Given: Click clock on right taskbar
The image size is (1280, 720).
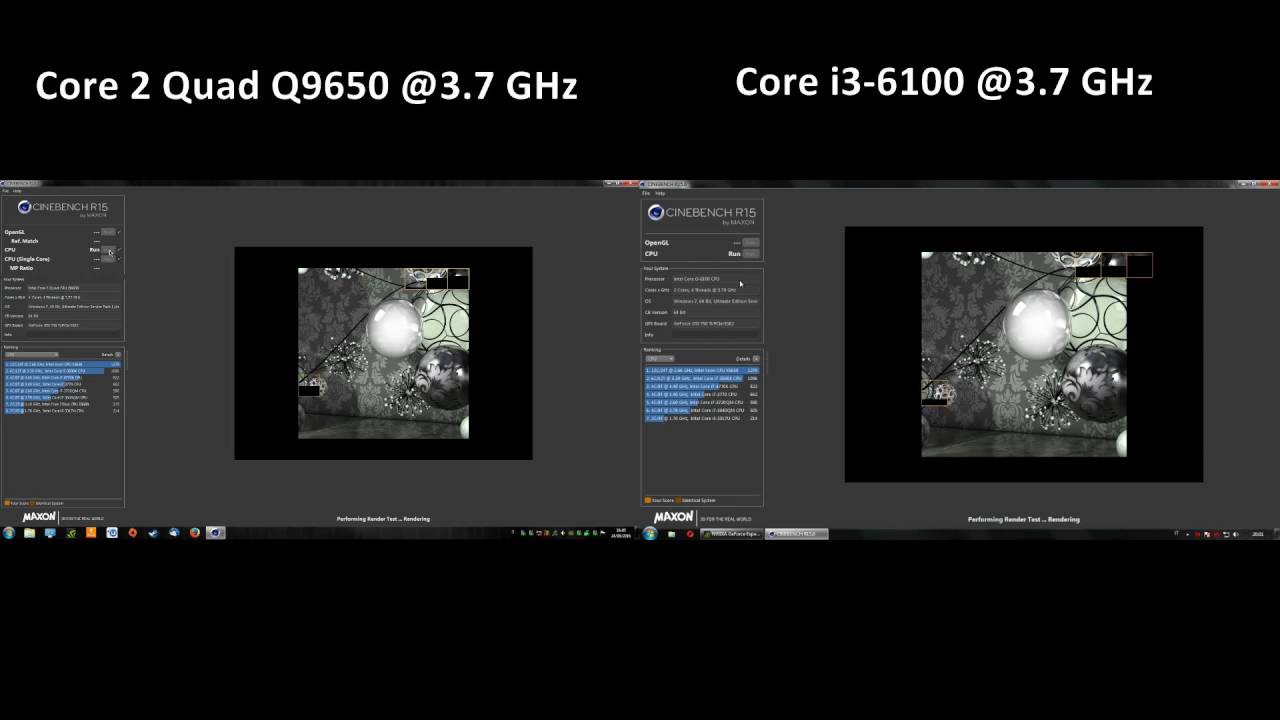Looking at the screenshot, I should point(1258,534).
